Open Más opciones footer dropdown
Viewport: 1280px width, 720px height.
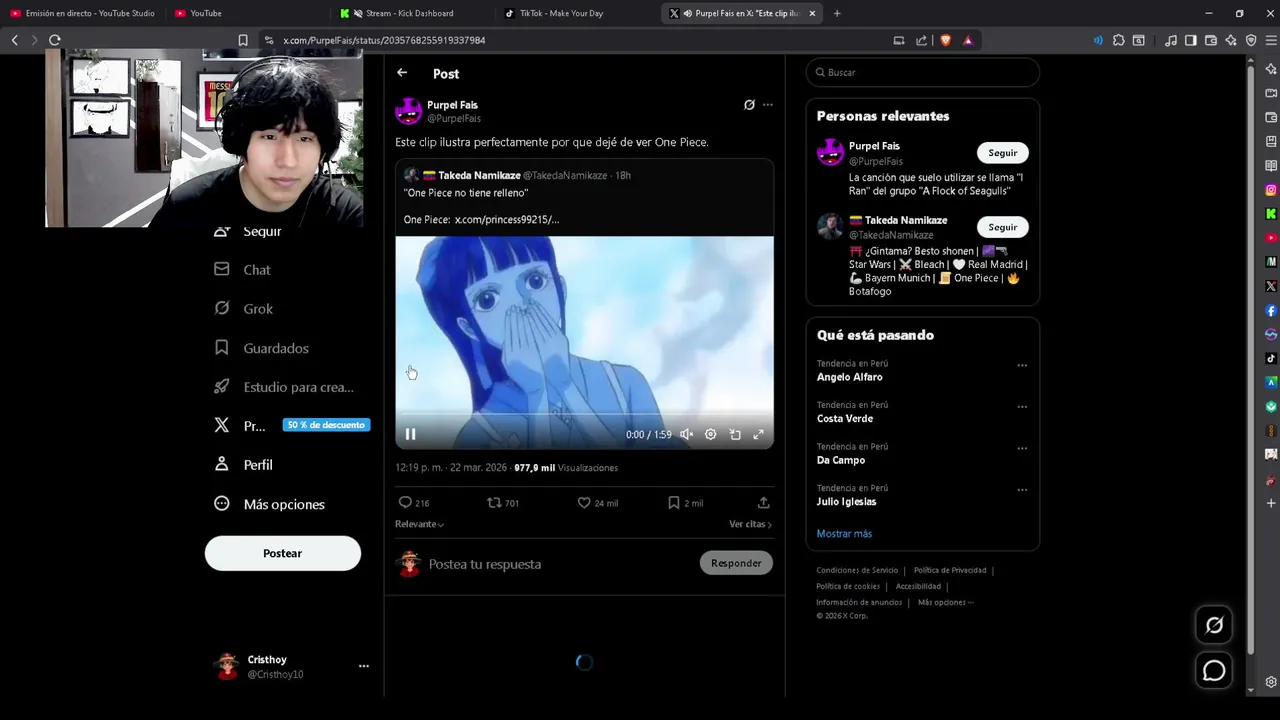[x=945, y=602]
